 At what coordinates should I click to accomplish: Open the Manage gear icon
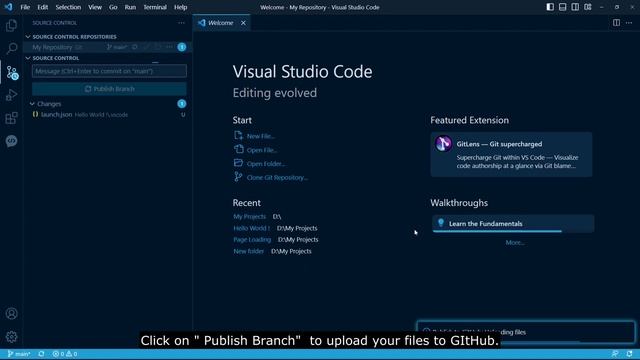tap(11, 337)
